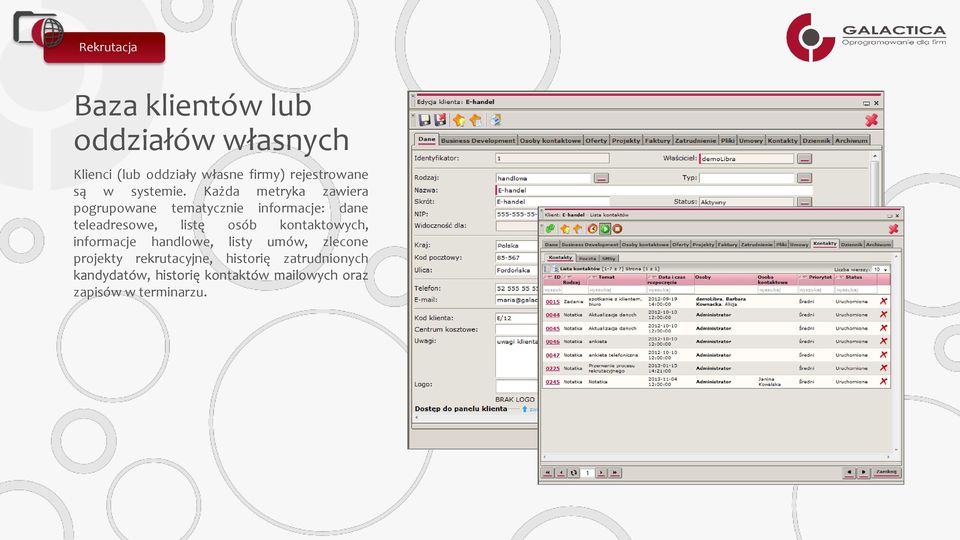Open Osoby kontaktowe tab in Edycja klienta
The image size is (960, 540).
point(550,140)
